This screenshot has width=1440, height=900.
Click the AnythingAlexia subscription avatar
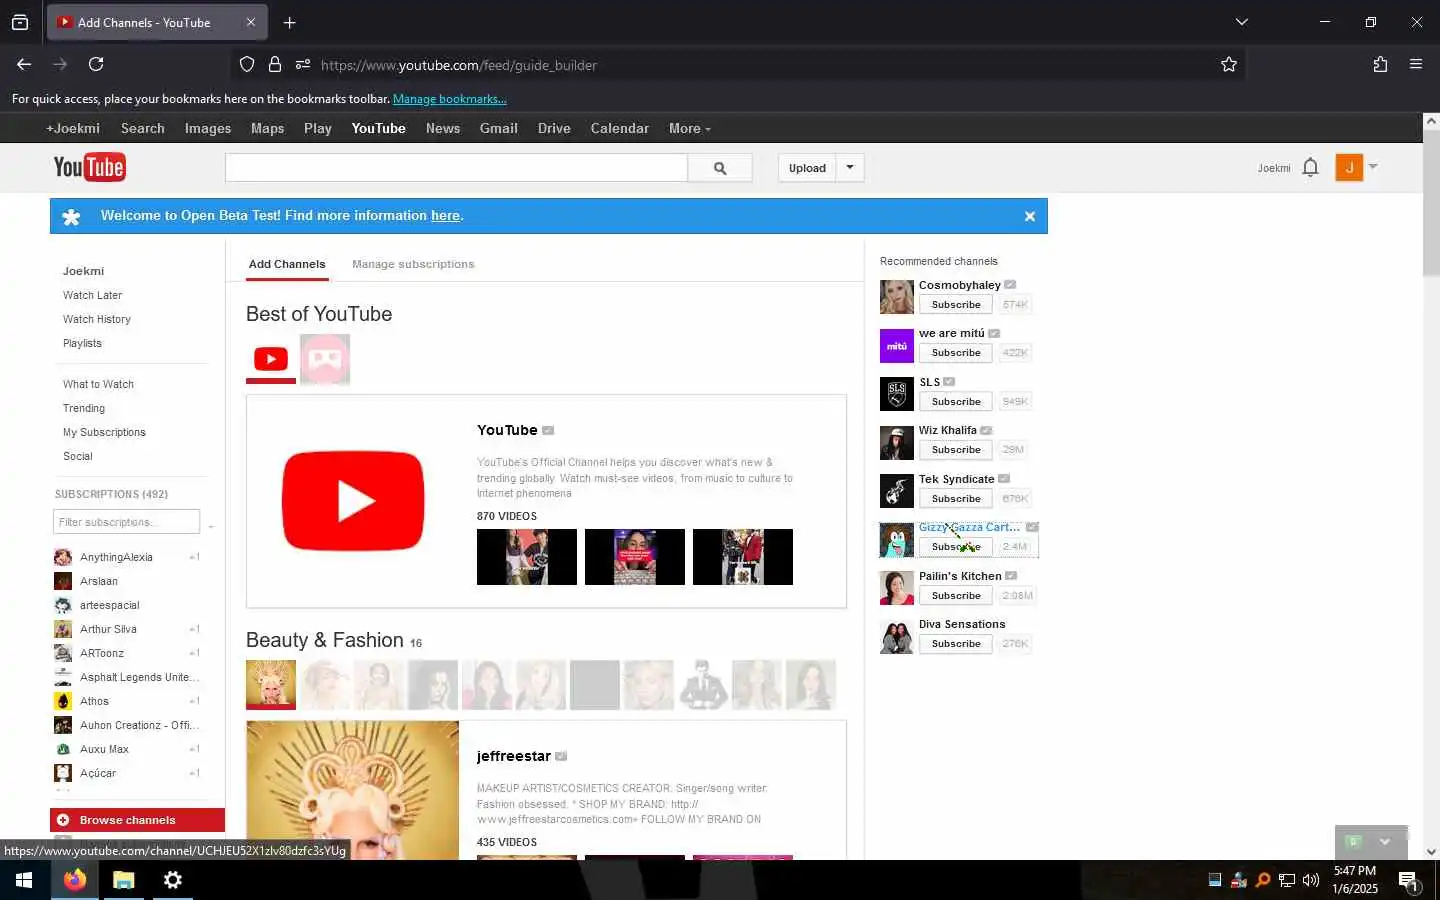[63, 557]
